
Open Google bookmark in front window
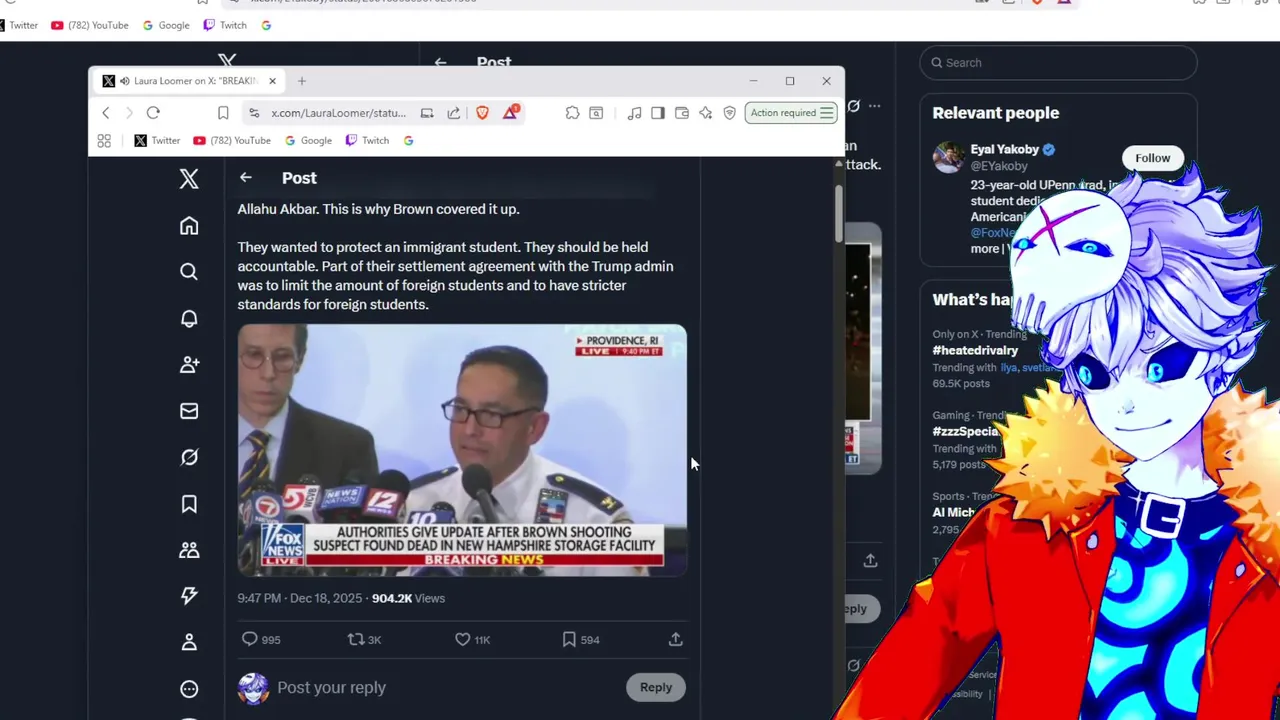(308, 141)
